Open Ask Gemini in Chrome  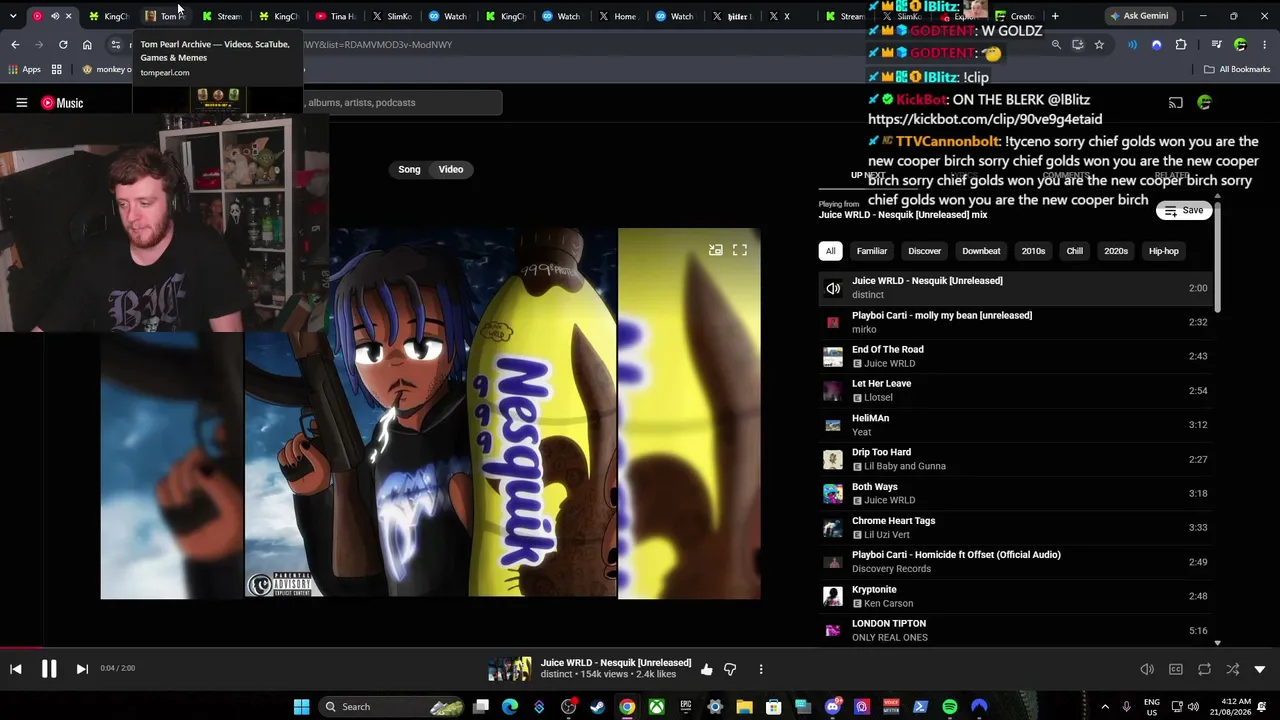click(1138, 16)
